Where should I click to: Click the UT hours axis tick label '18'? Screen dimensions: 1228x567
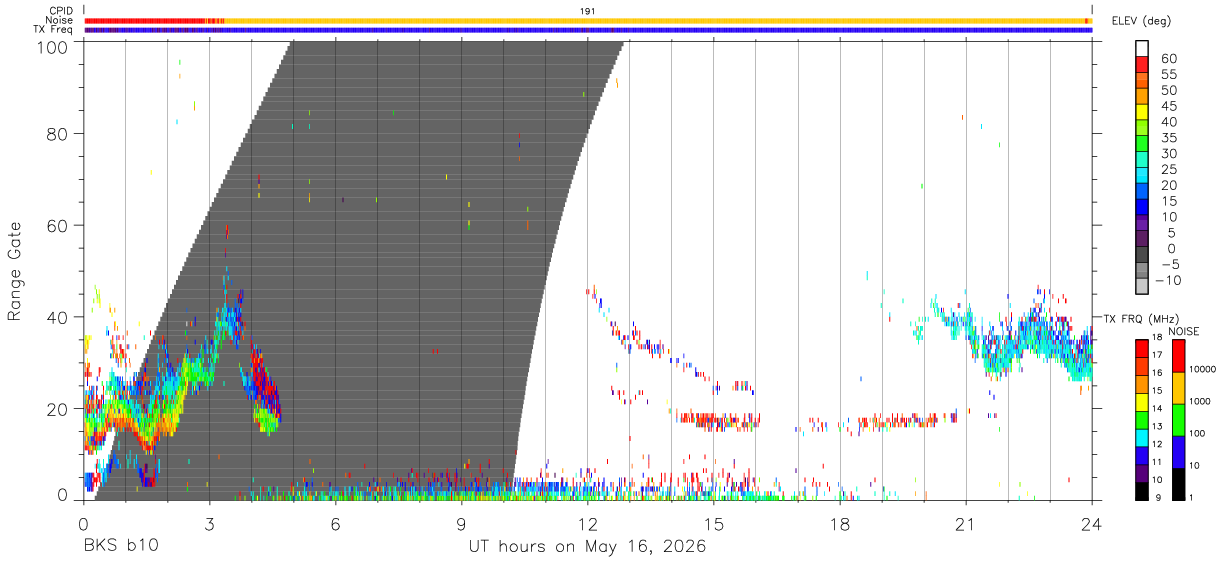click(840, 524)
